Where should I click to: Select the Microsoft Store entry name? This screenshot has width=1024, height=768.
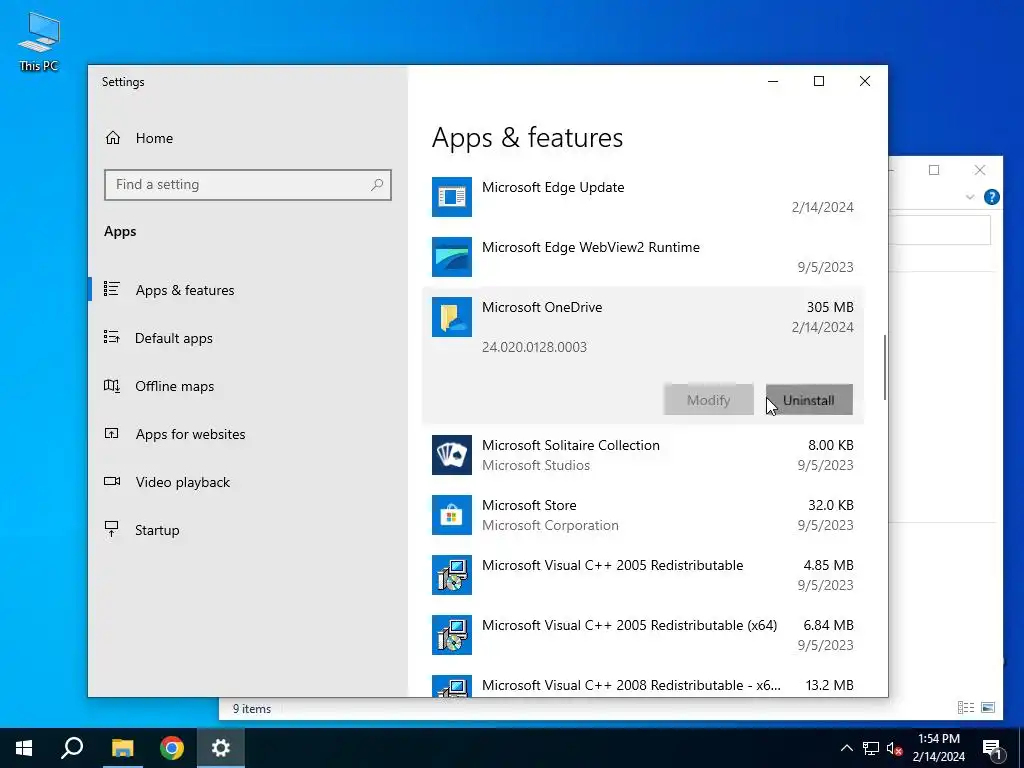pyautogui.click(x=529, y=505)
